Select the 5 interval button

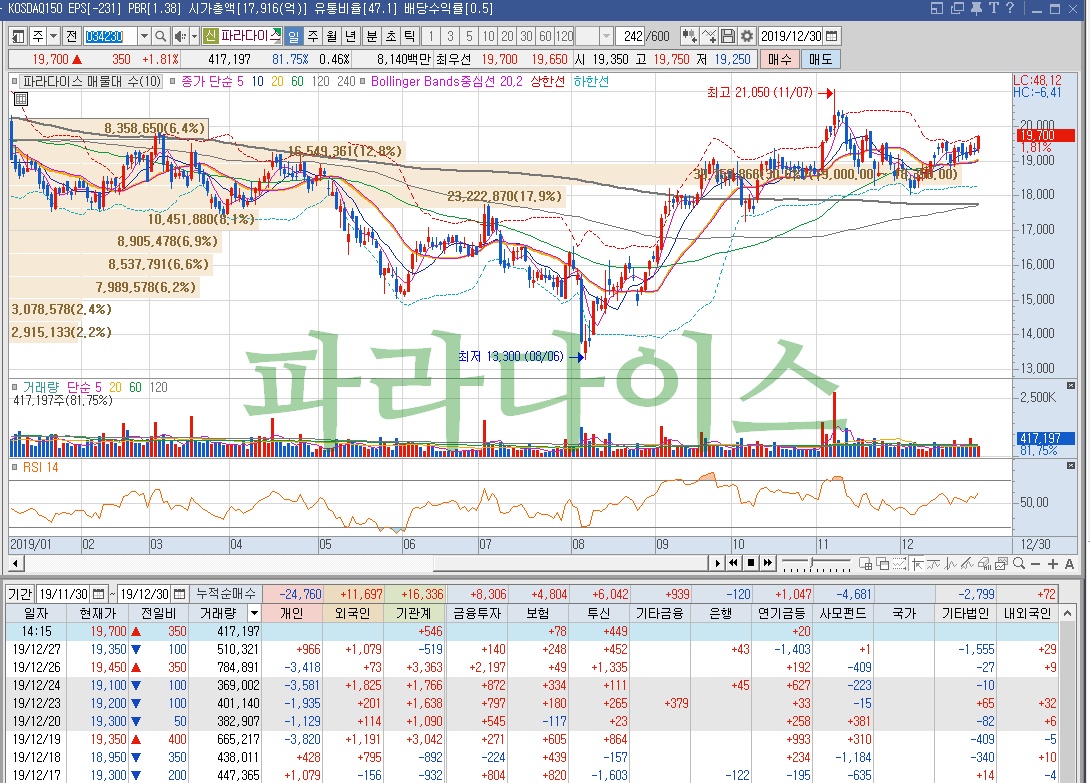[469, 36]
